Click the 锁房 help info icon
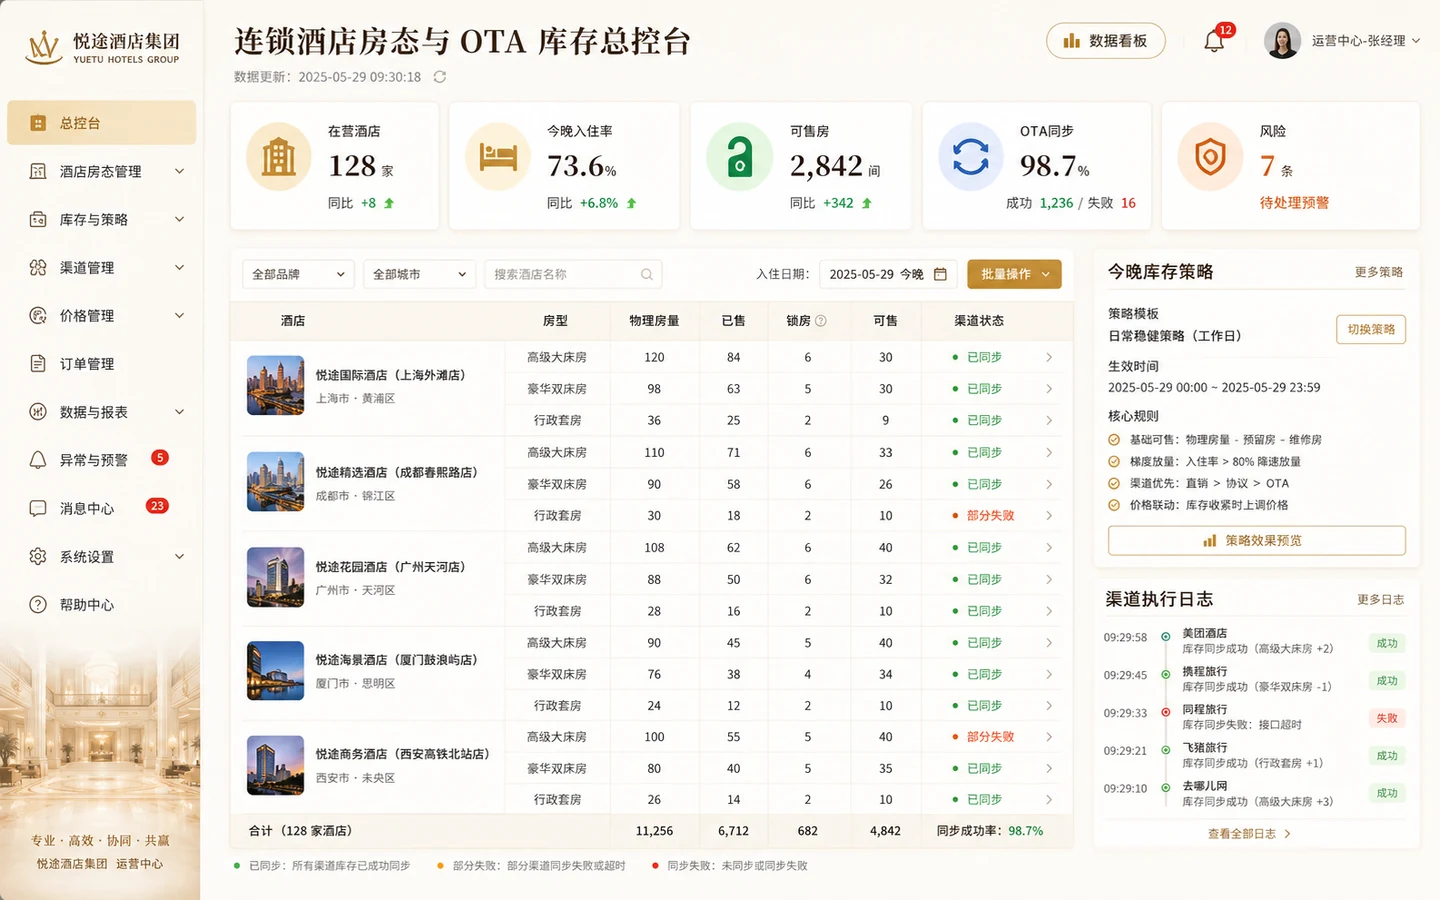The width and height of the screenshot is (1440, 900). click(821, 321)
